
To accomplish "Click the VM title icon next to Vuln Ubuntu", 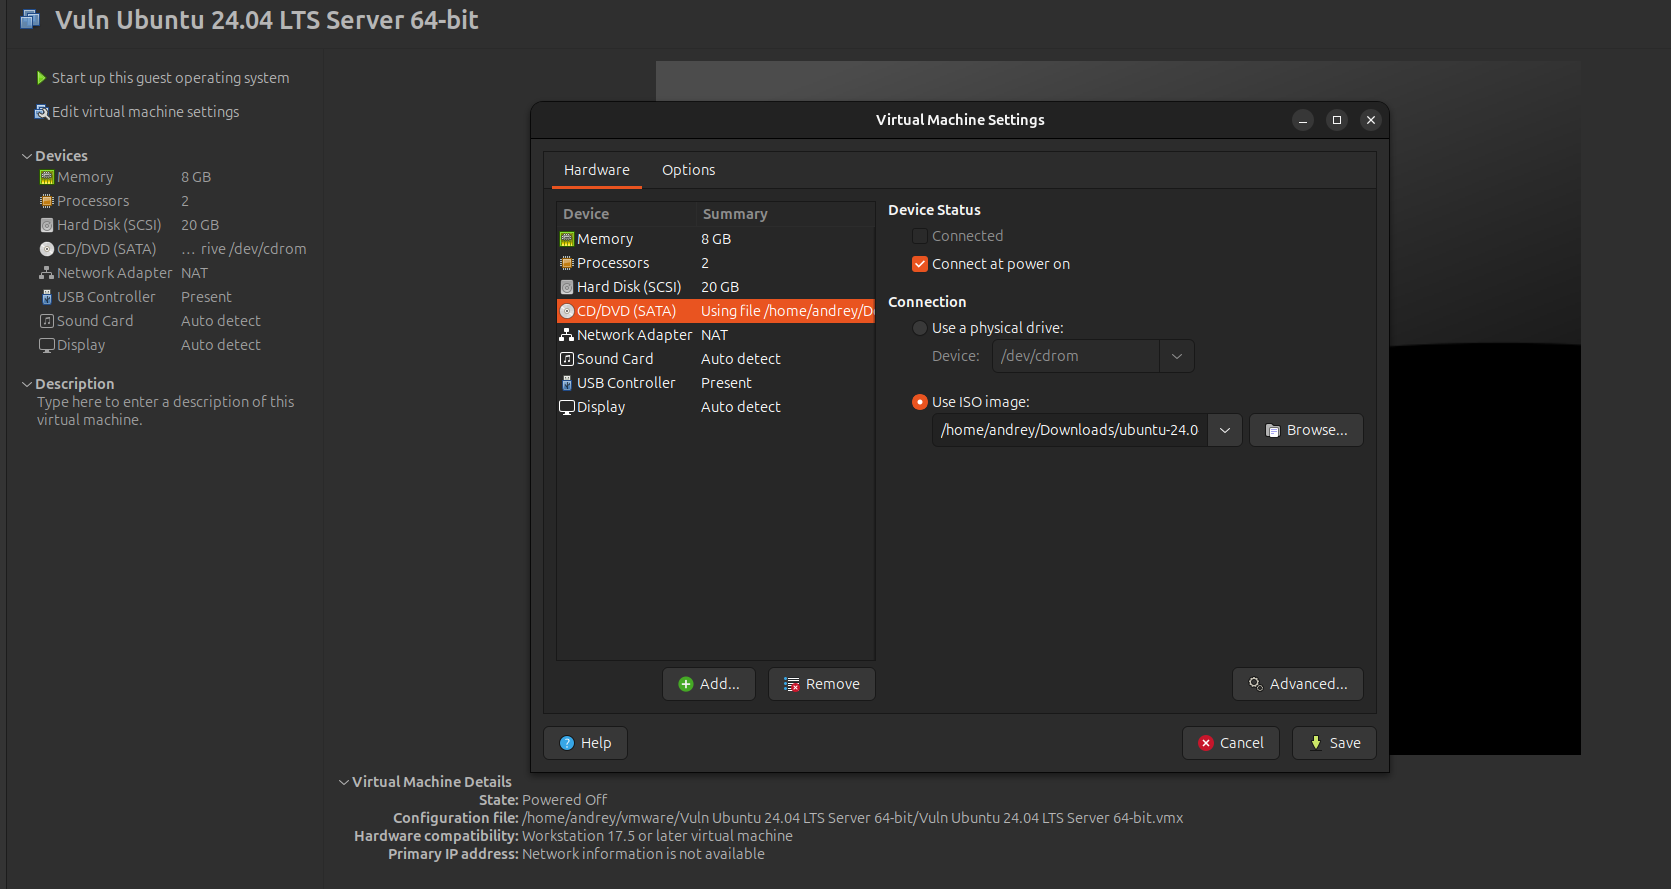I will tap(30, 19).
